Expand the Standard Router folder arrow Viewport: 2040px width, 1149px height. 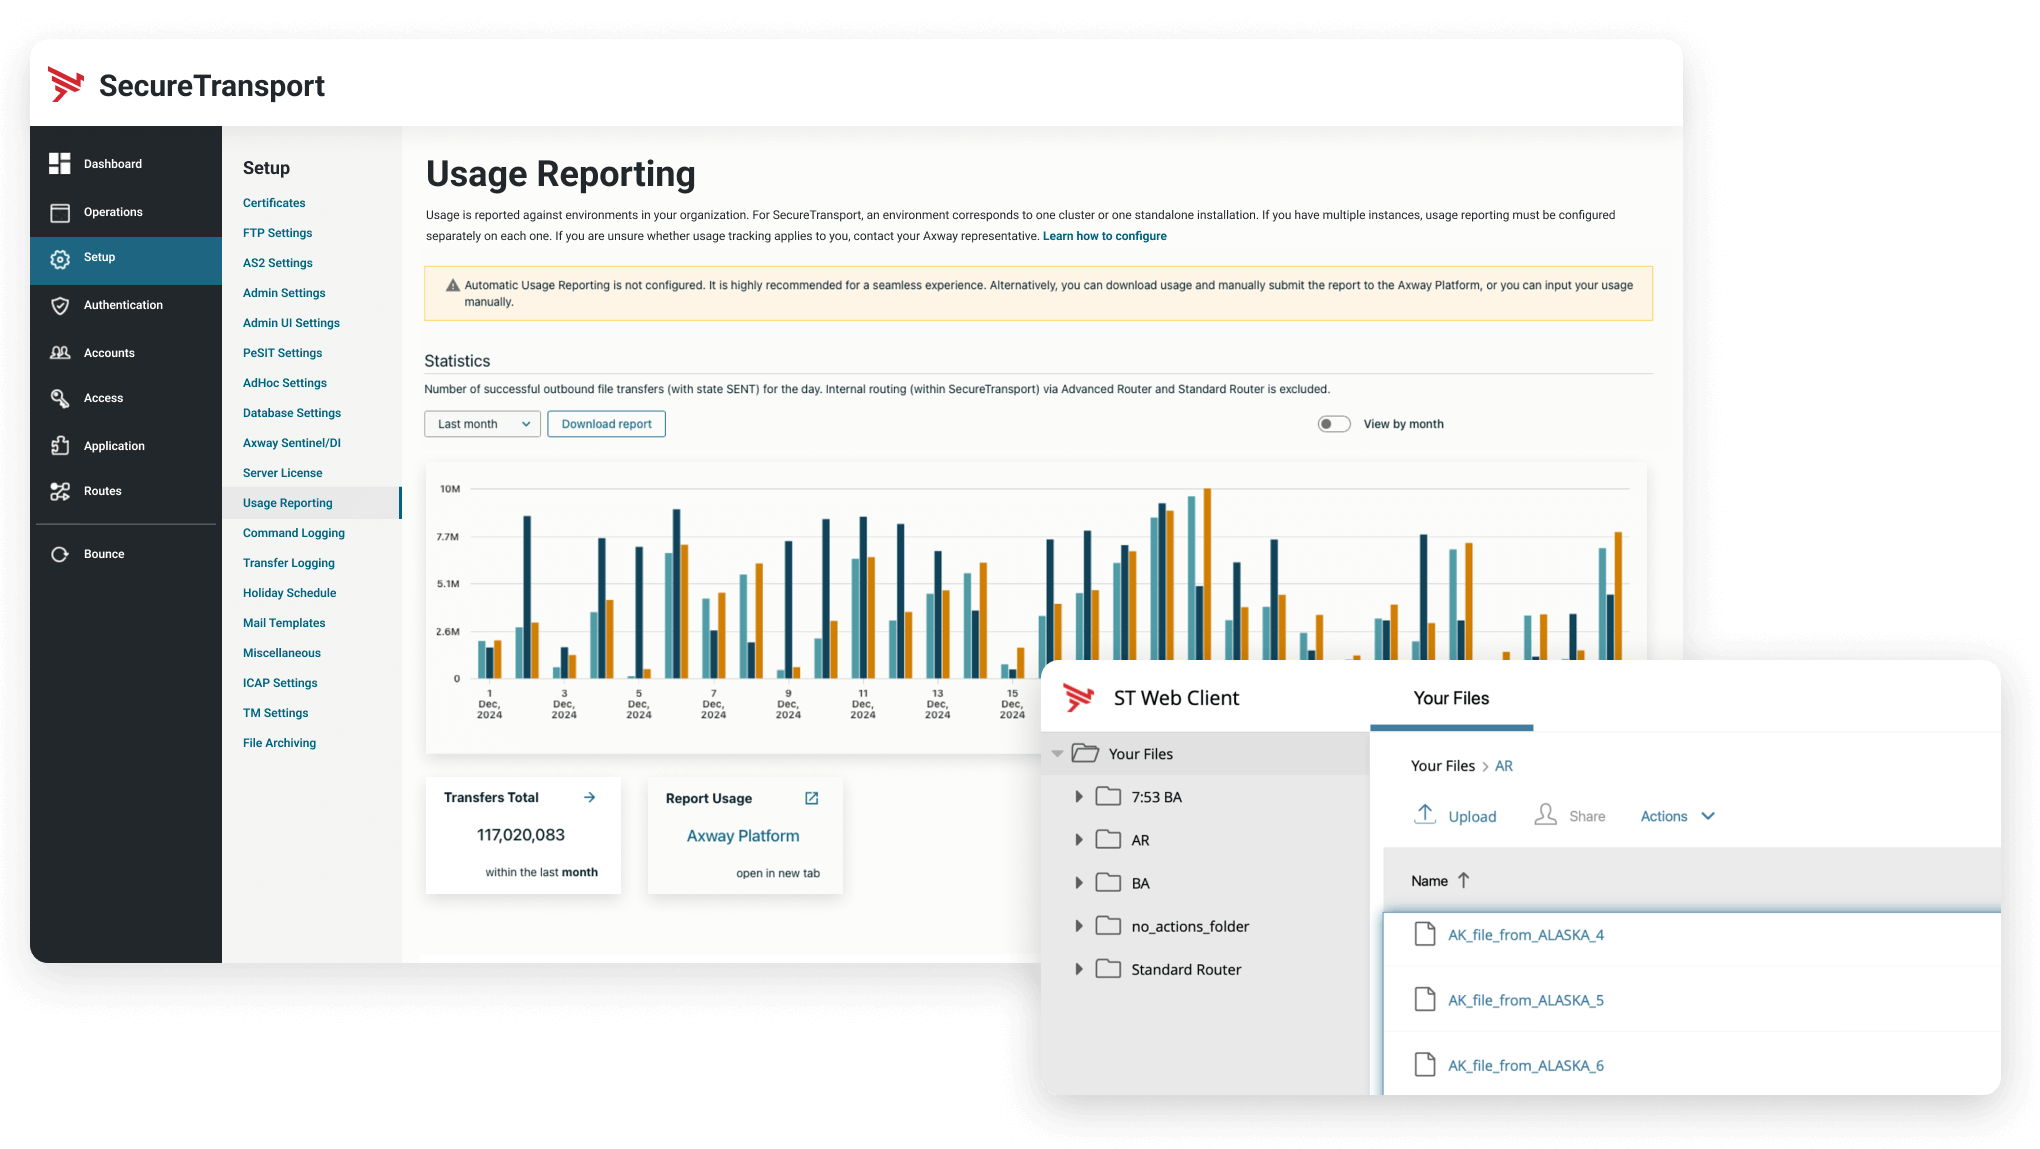[x=1078, y=969]
